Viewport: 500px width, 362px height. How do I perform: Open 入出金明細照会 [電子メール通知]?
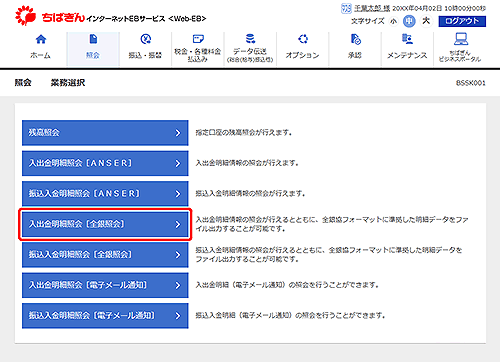105,285
